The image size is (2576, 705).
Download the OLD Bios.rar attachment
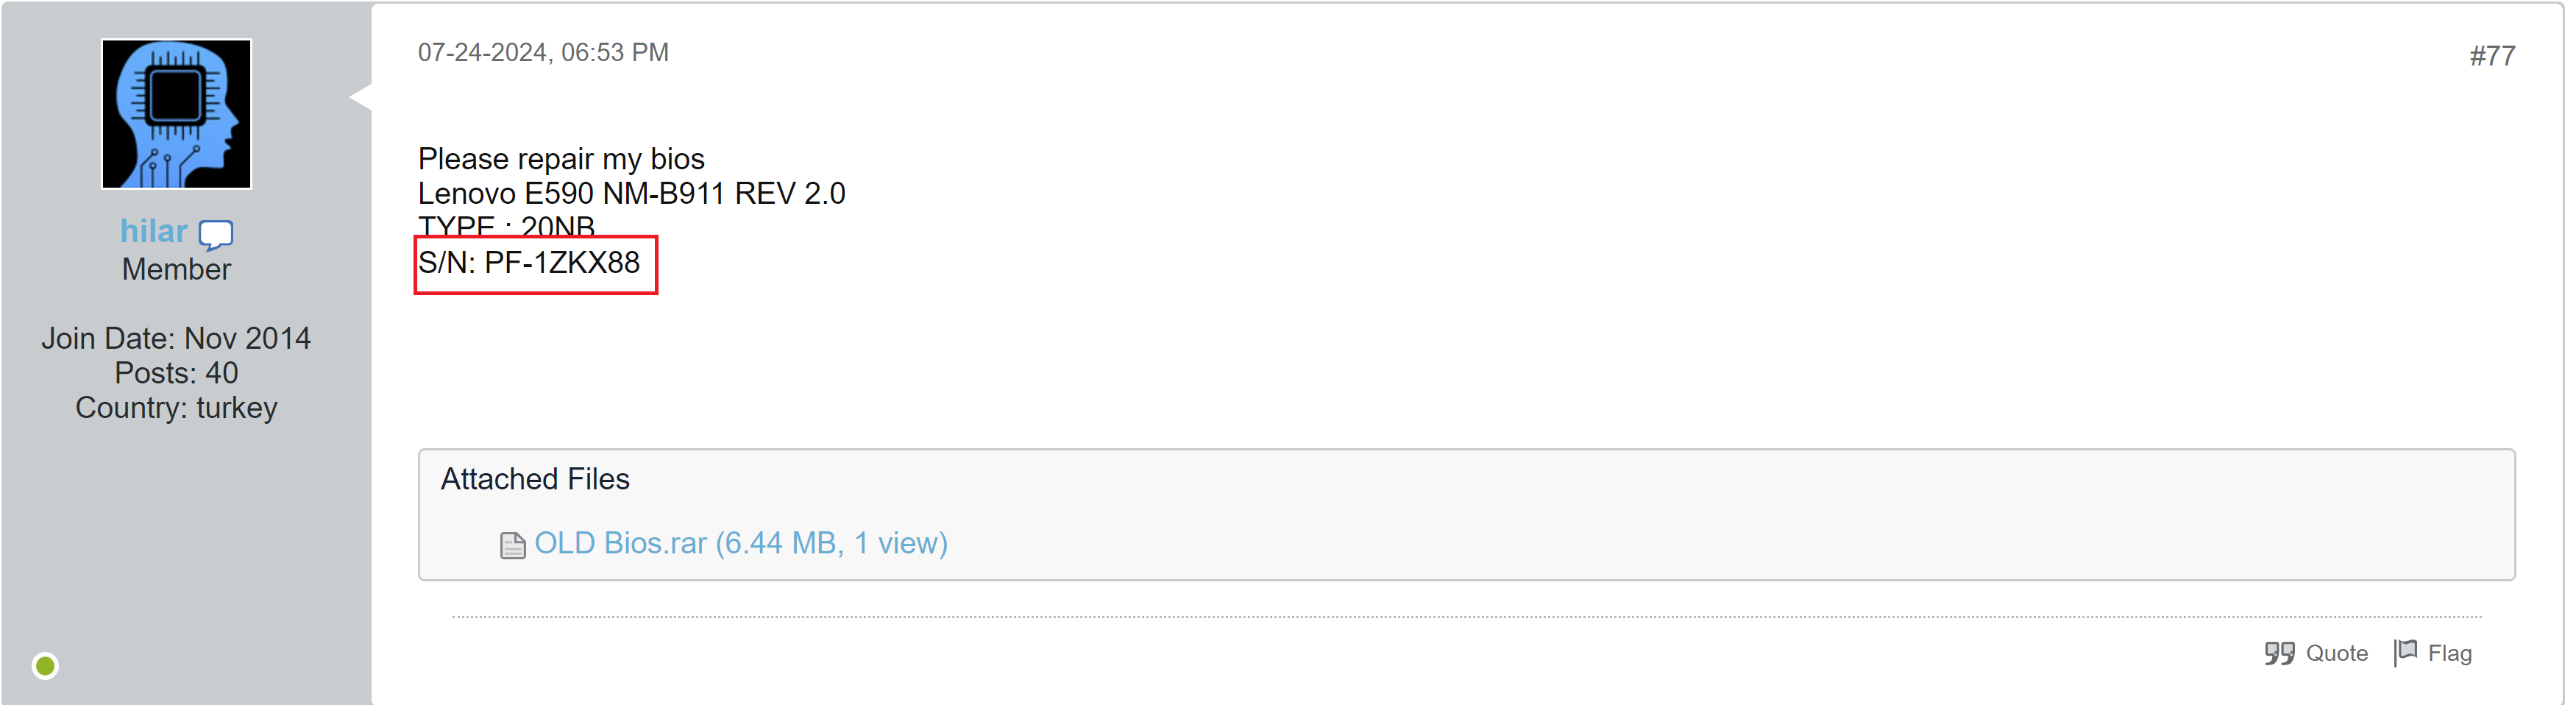click(x=740, y=543)
